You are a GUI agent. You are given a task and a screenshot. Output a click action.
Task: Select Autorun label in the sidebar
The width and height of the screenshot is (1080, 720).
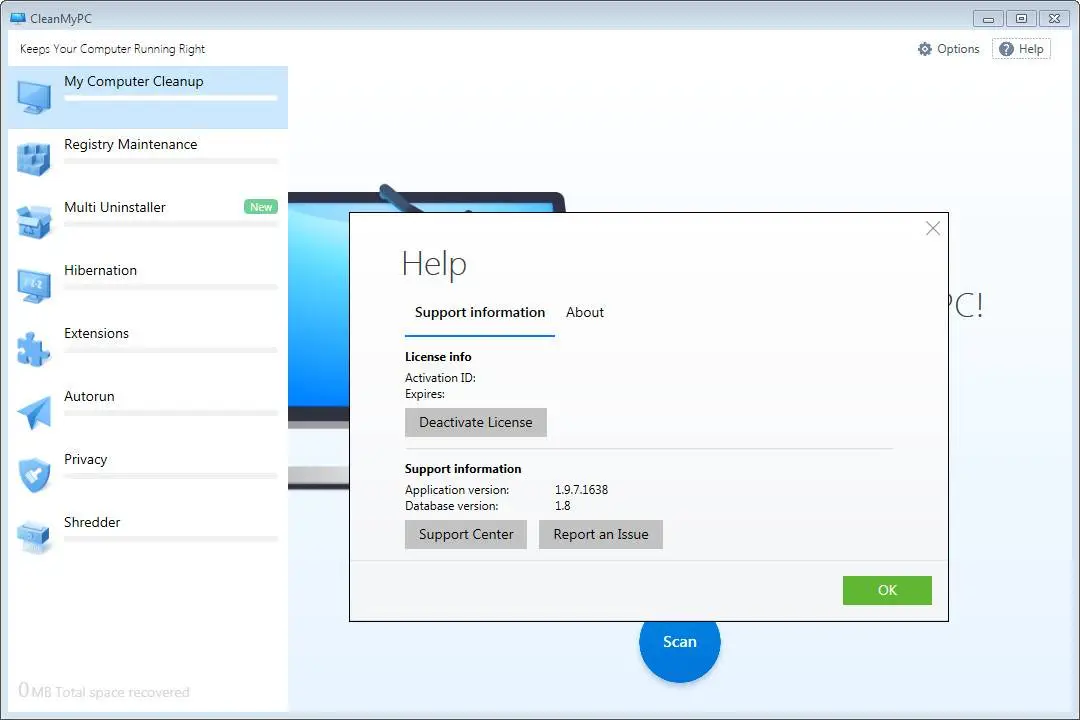(x=90, y=397)
